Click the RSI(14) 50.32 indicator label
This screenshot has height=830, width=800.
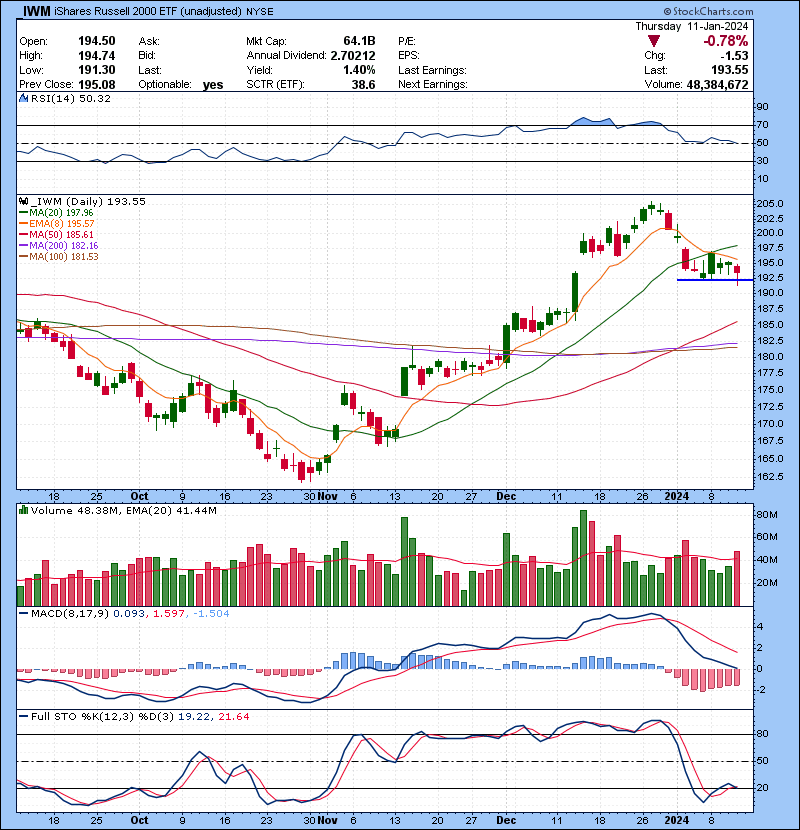pyautogui.click(x=70, y=98)
